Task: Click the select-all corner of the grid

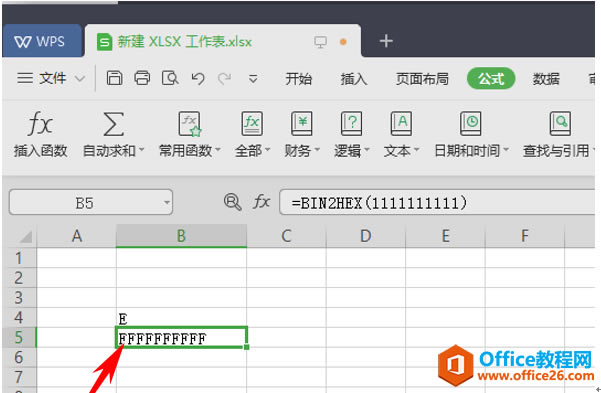Action: point(25,237)
